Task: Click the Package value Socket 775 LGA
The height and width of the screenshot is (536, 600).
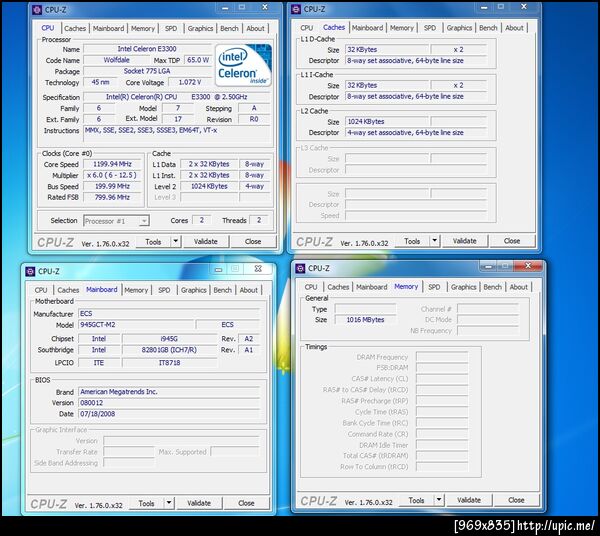Action: pyautogui.click(x=147, y=71)
